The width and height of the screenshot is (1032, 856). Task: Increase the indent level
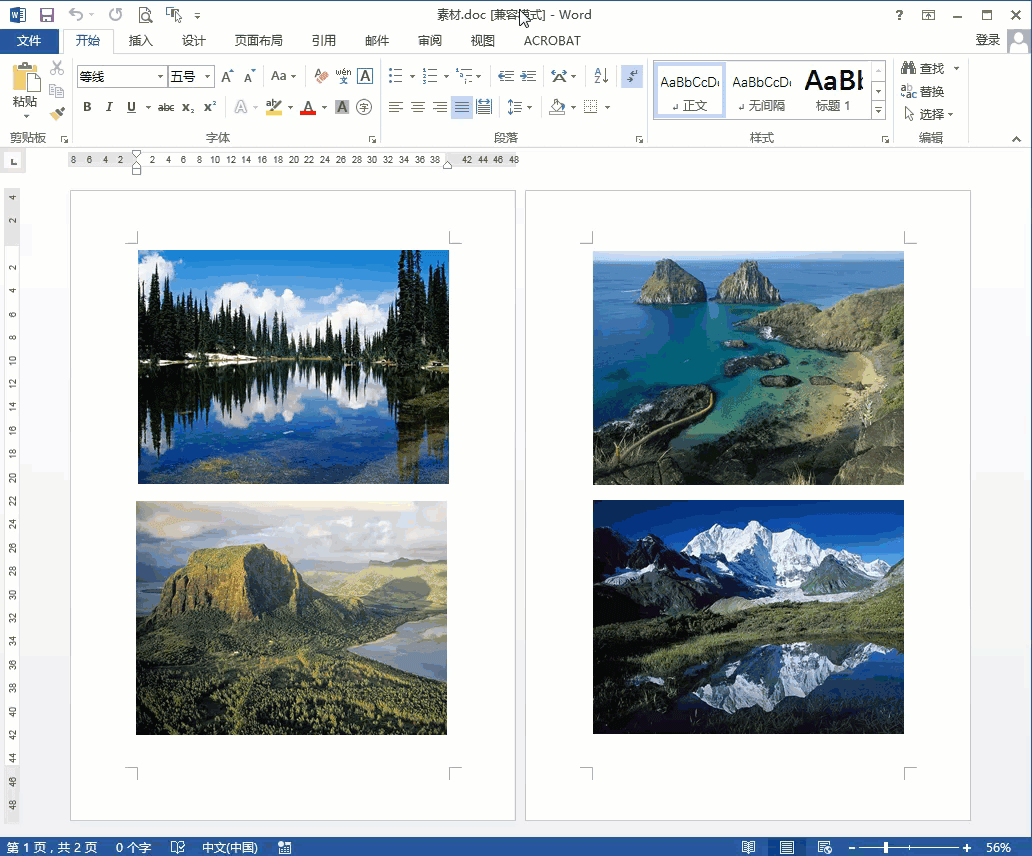pyautogui.click(x=528, y=76)
